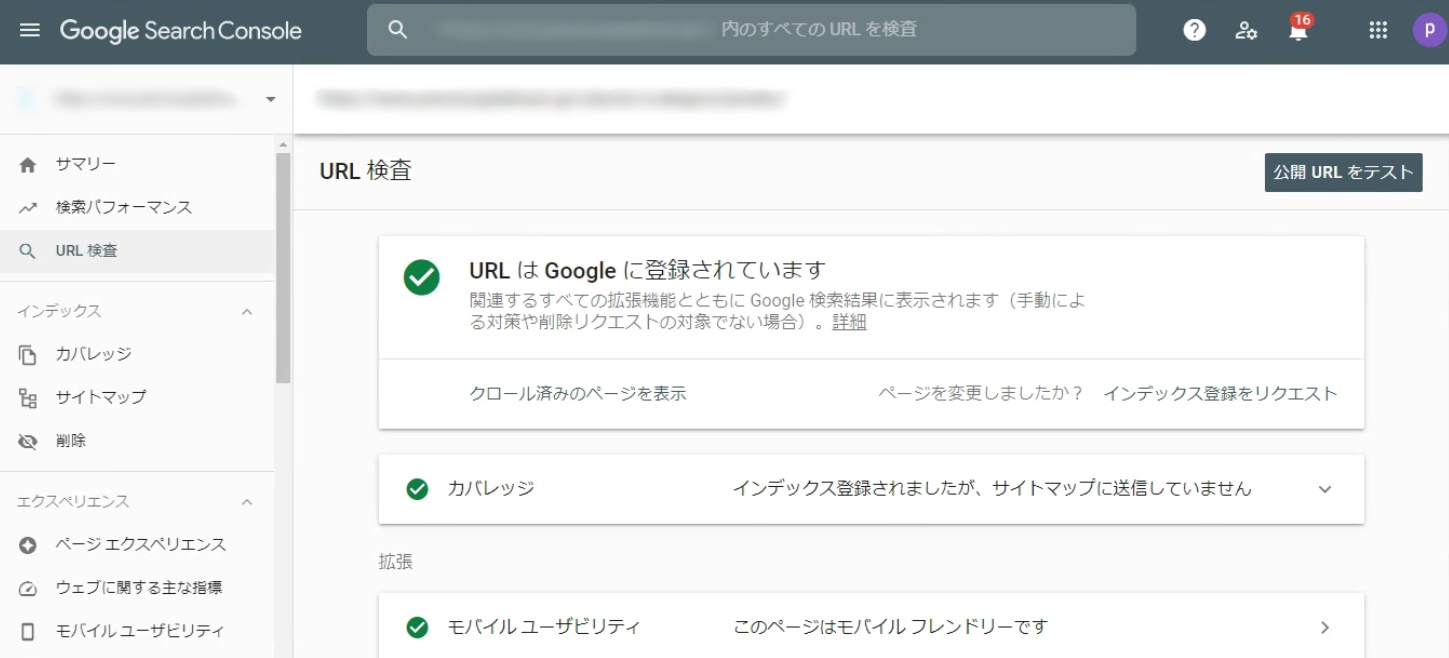Open the property selector dropdown arrow
Image resolution: width=1449 pixels, height=658 pixels.
coord(270,100)
